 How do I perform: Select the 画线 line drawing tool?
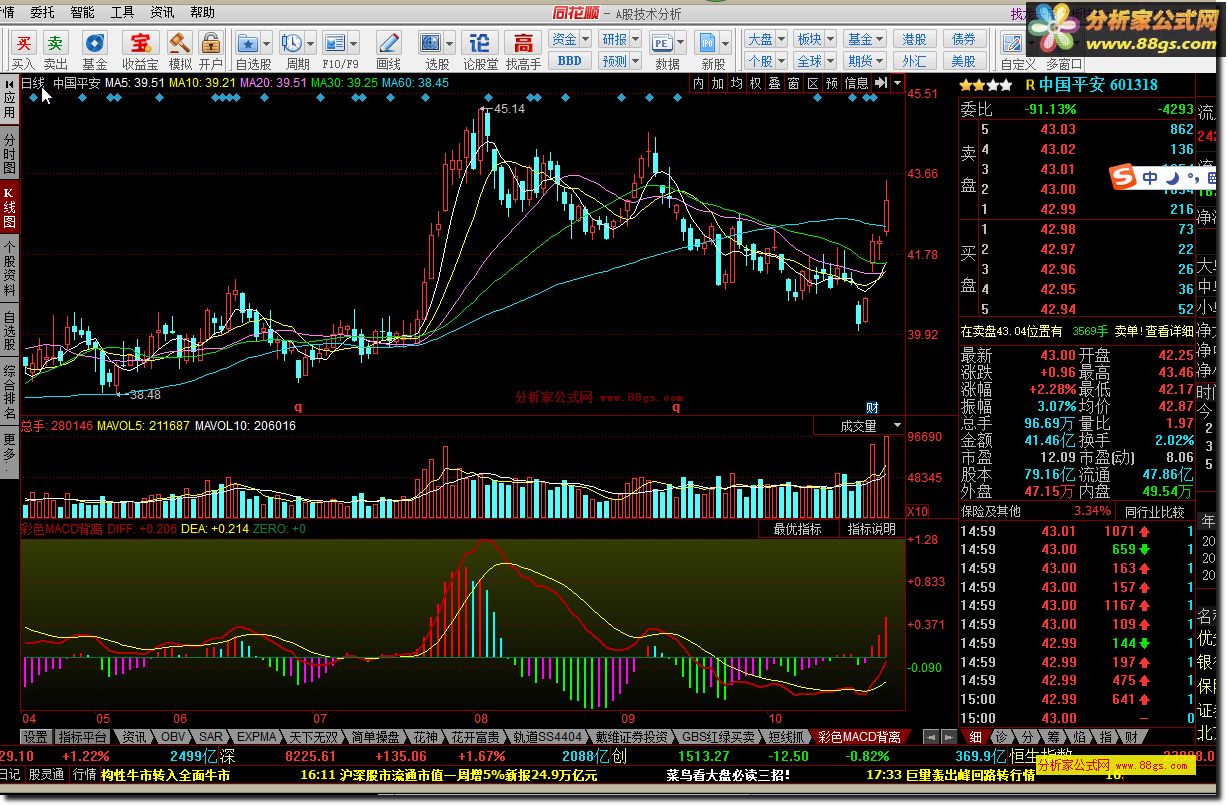(388, 43)
